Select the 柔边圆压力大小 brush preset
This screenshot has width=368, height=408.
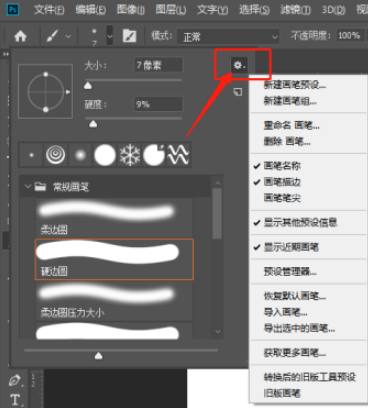point(114,301)
